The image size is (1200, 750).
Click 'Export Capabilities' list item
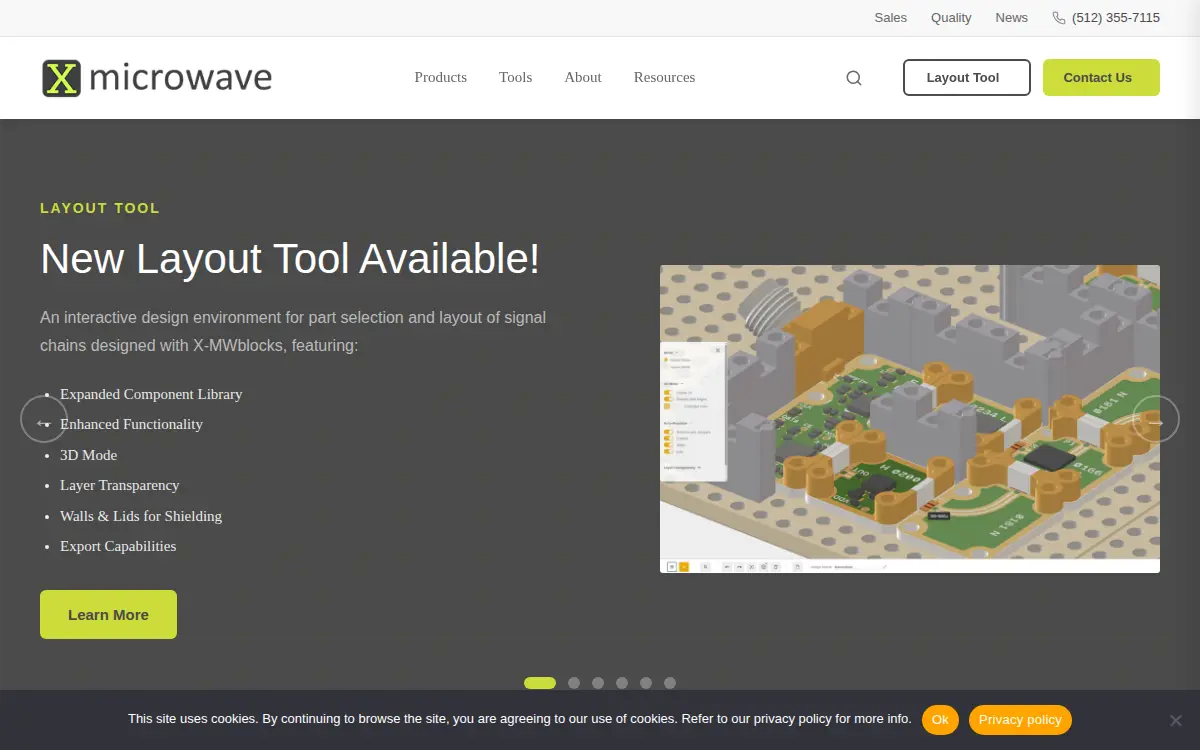[x=118, y=546]
